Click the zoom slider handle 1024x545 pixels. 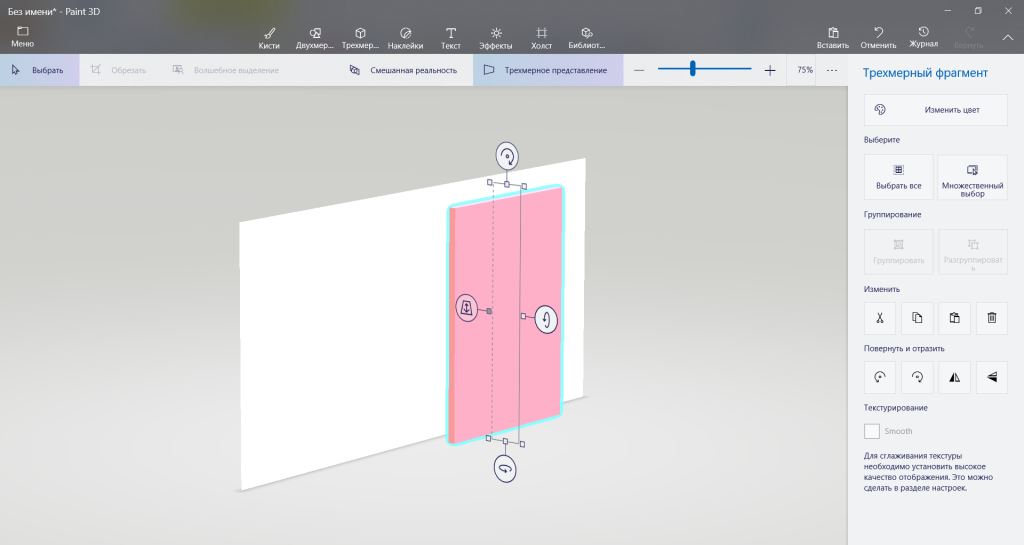pyautogui.click(x=692, y=69)
